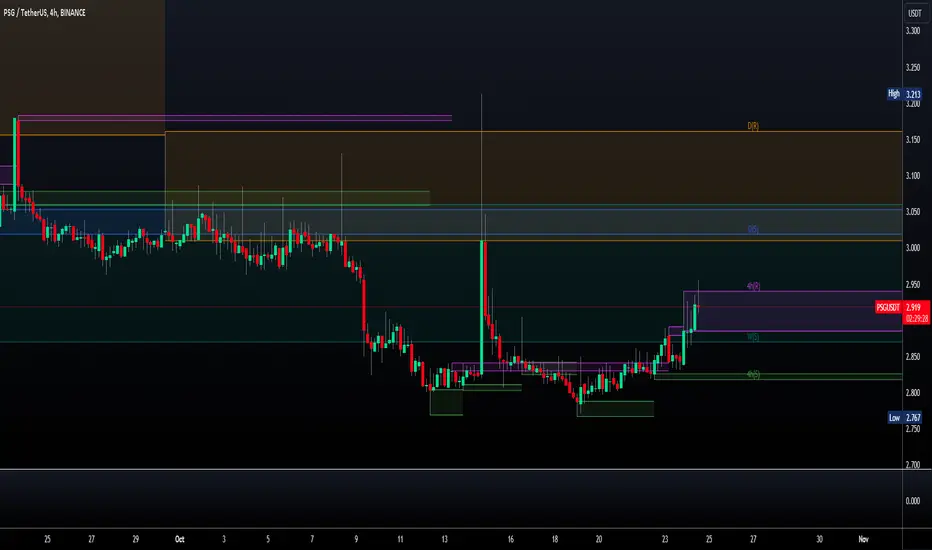Click the 5 date on time axis
The height and width of the screenshot is (550, 932).
pos(267,539)
